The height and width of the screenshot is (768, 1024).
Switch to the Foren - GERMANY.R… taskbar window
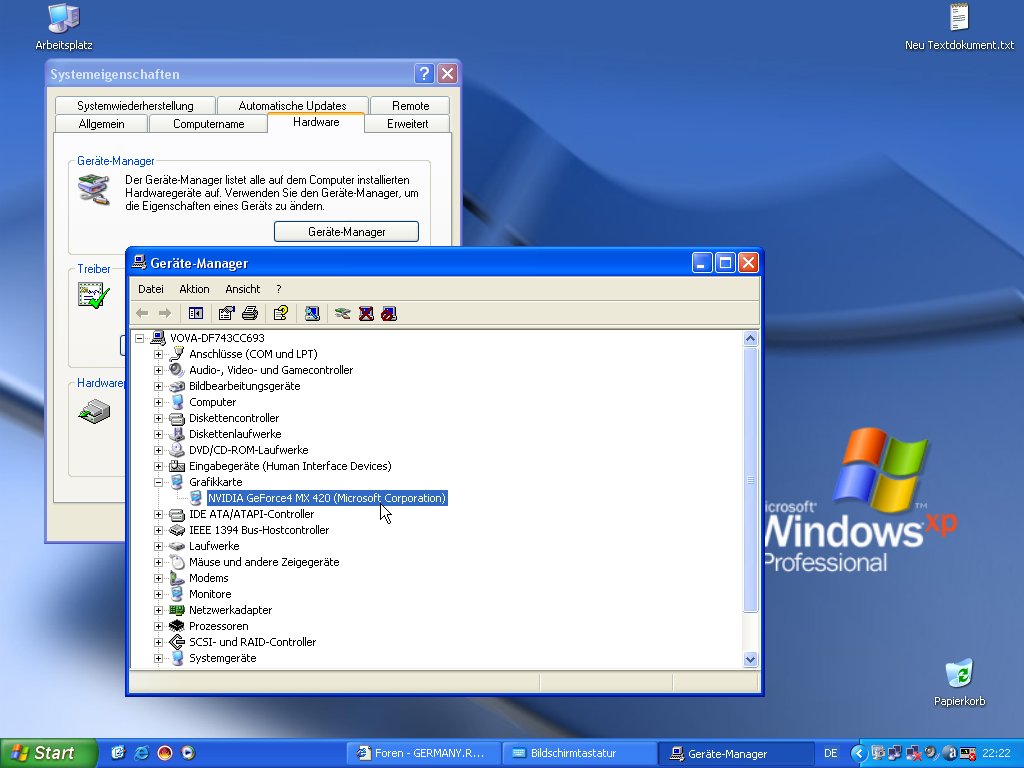[423, 753]
